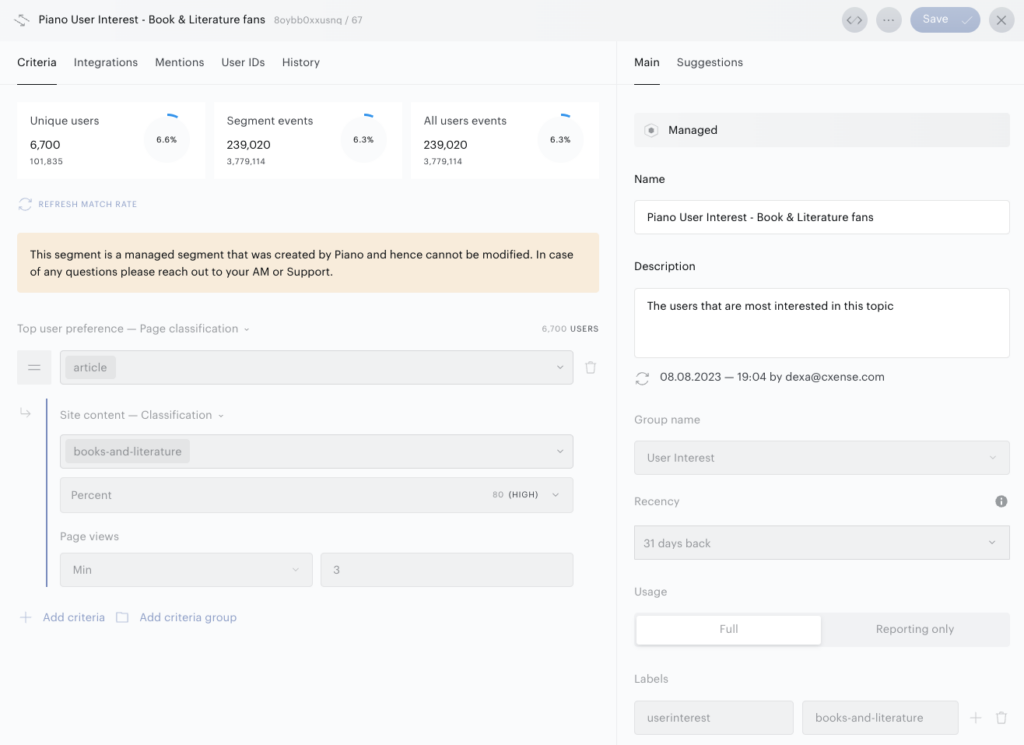The image size is (1024, 745).
Task: Click the equals operator icon button
Action: 34,368
